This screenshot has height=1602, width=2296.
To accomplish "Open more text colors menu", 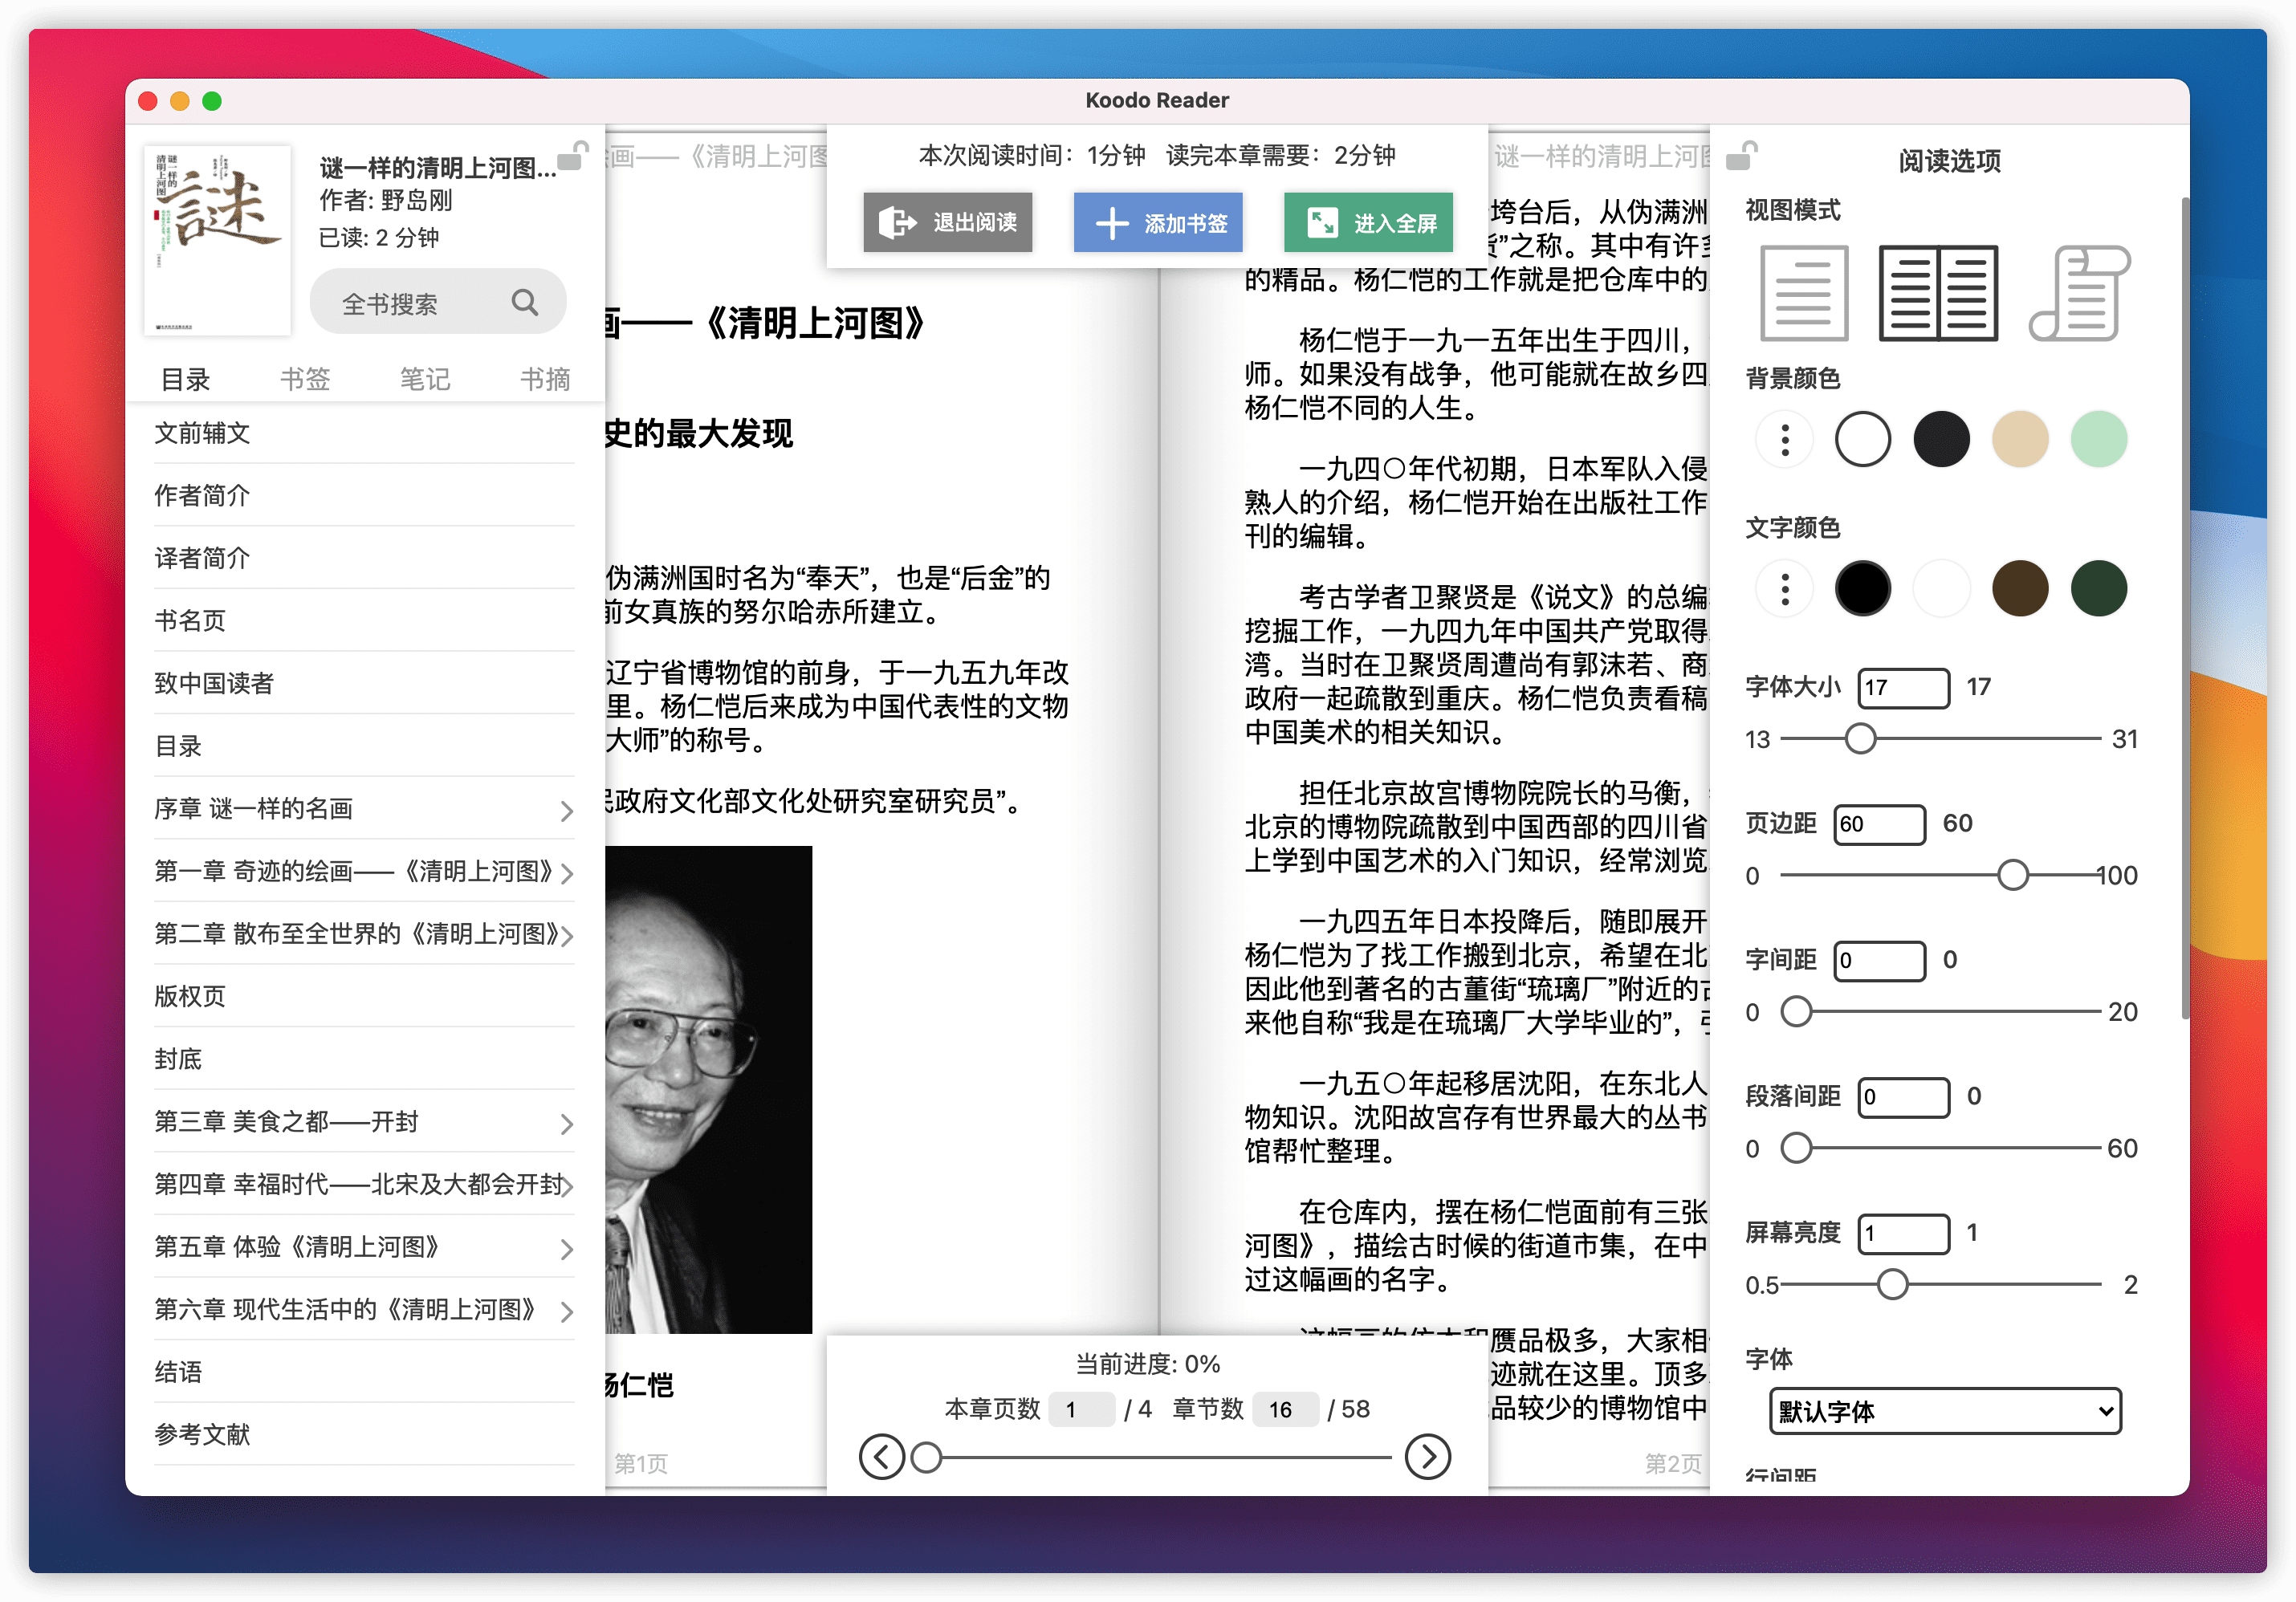I will coord(1784,588).
